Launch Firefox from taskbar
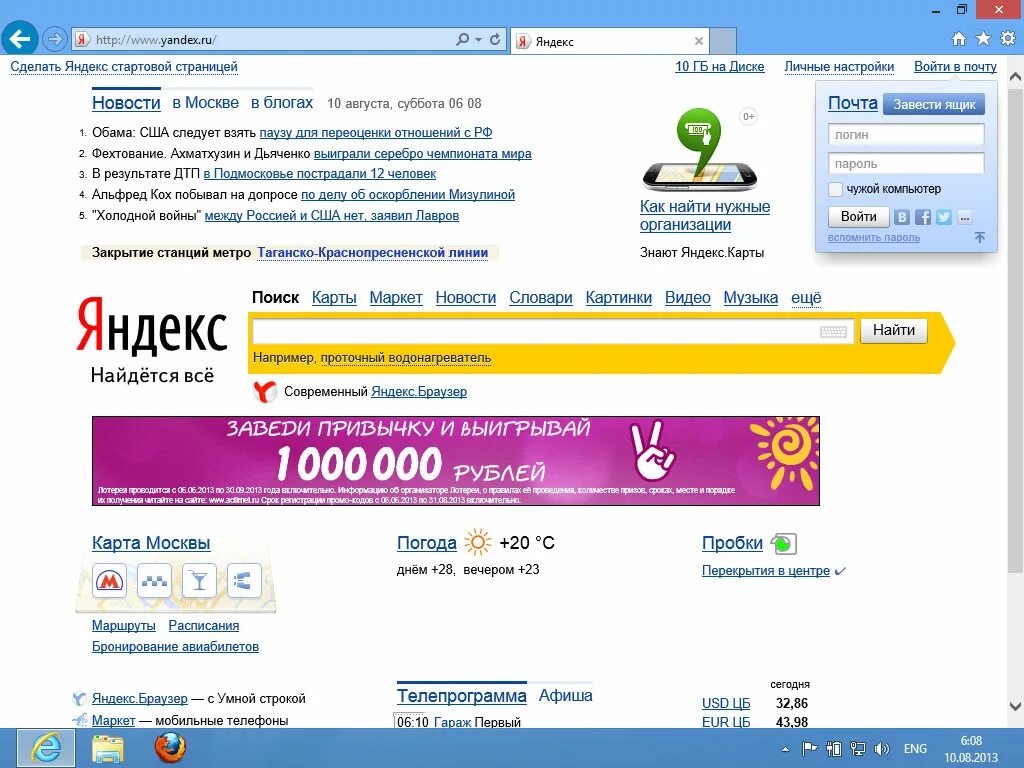The height and width of the screenshot is (768, 1024). point(170,748)
